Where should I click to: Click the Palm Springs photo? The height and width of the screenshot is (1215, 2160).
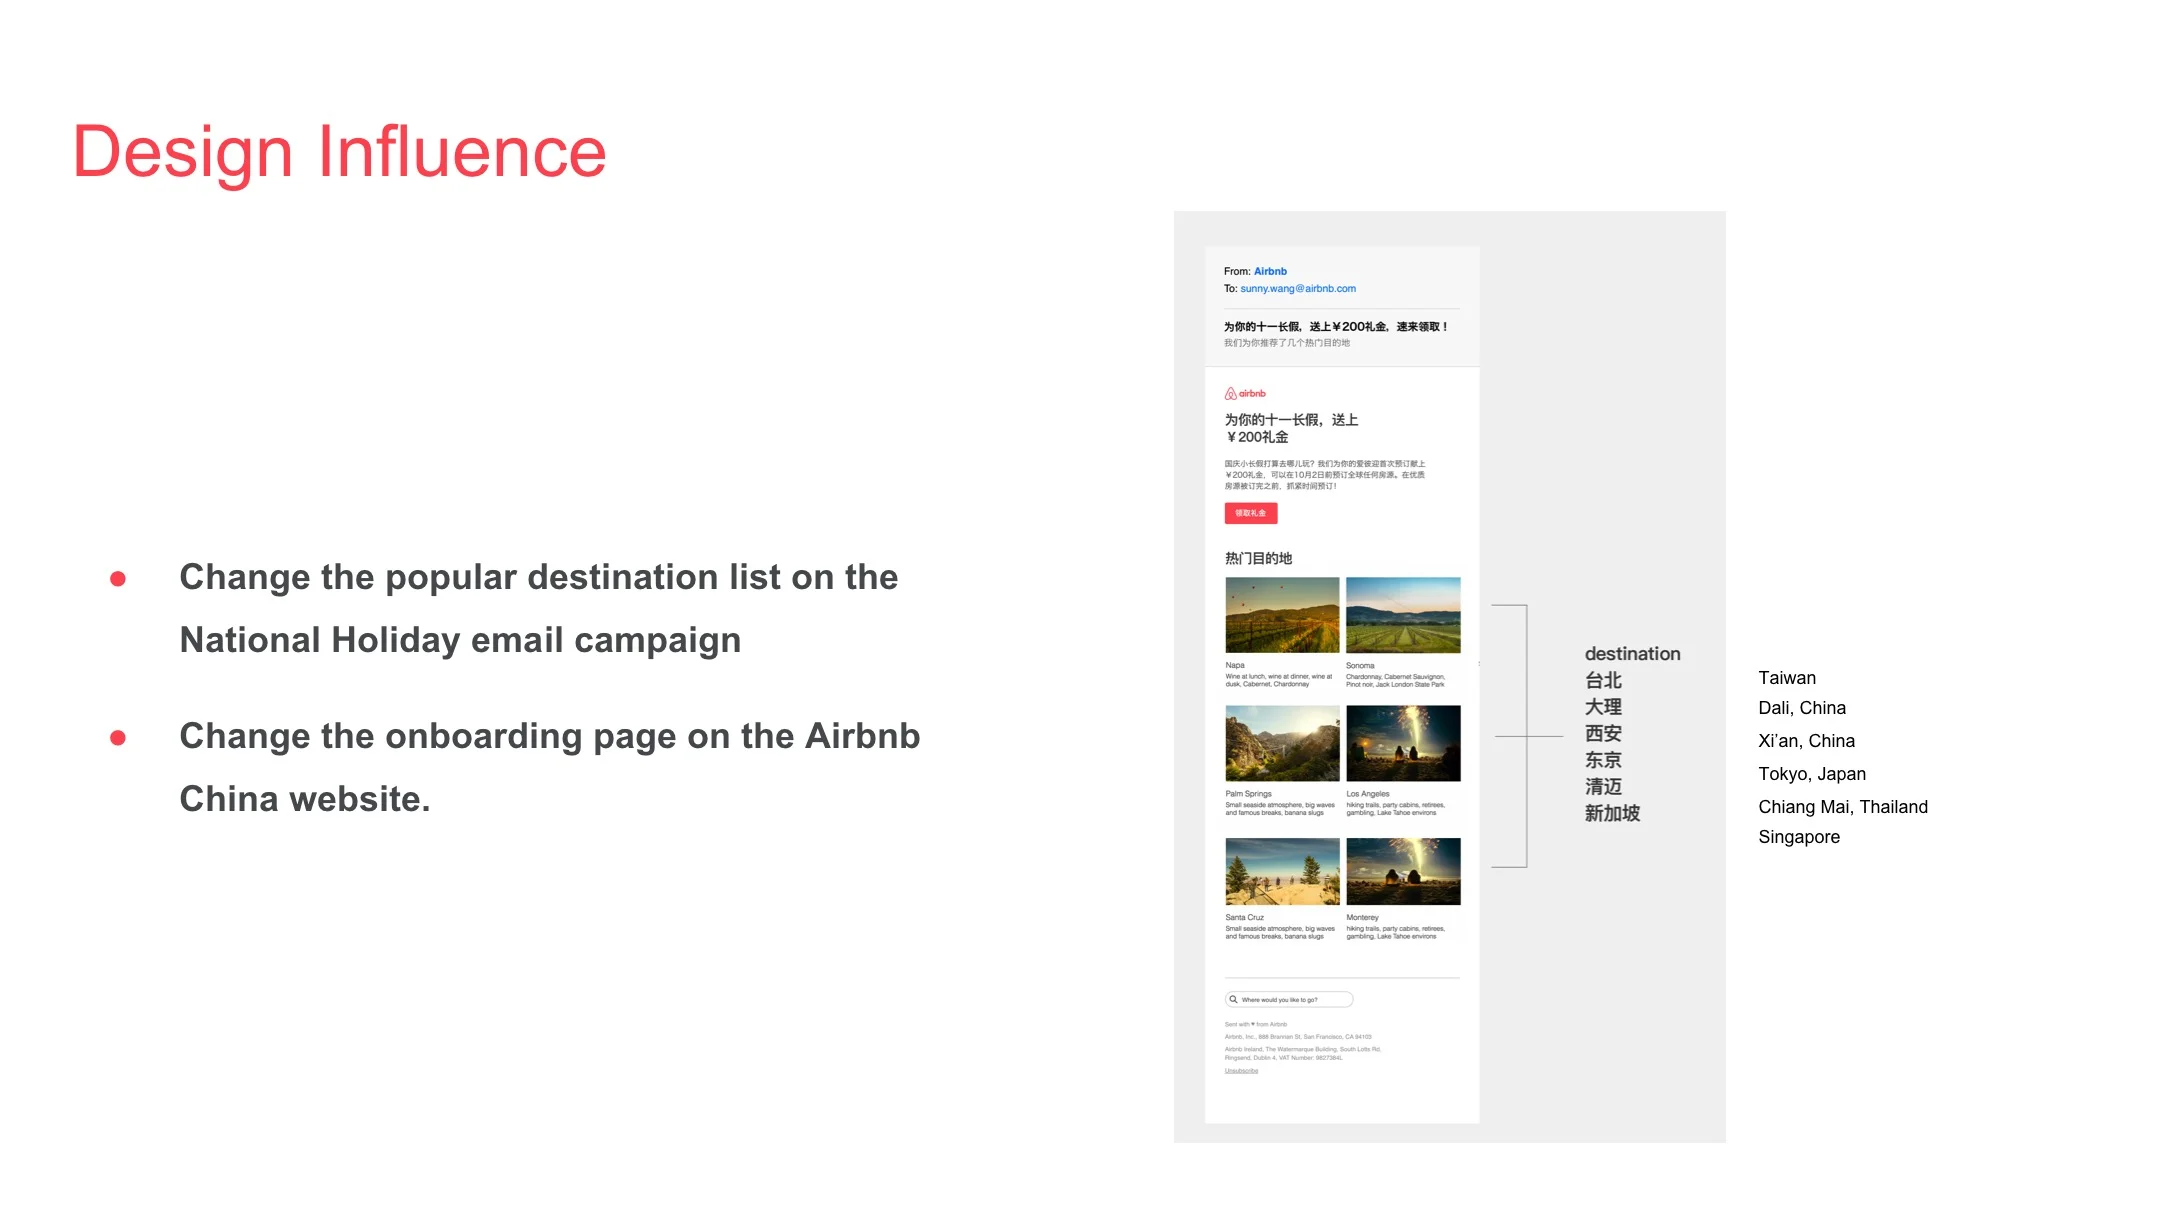(1282, 742)
